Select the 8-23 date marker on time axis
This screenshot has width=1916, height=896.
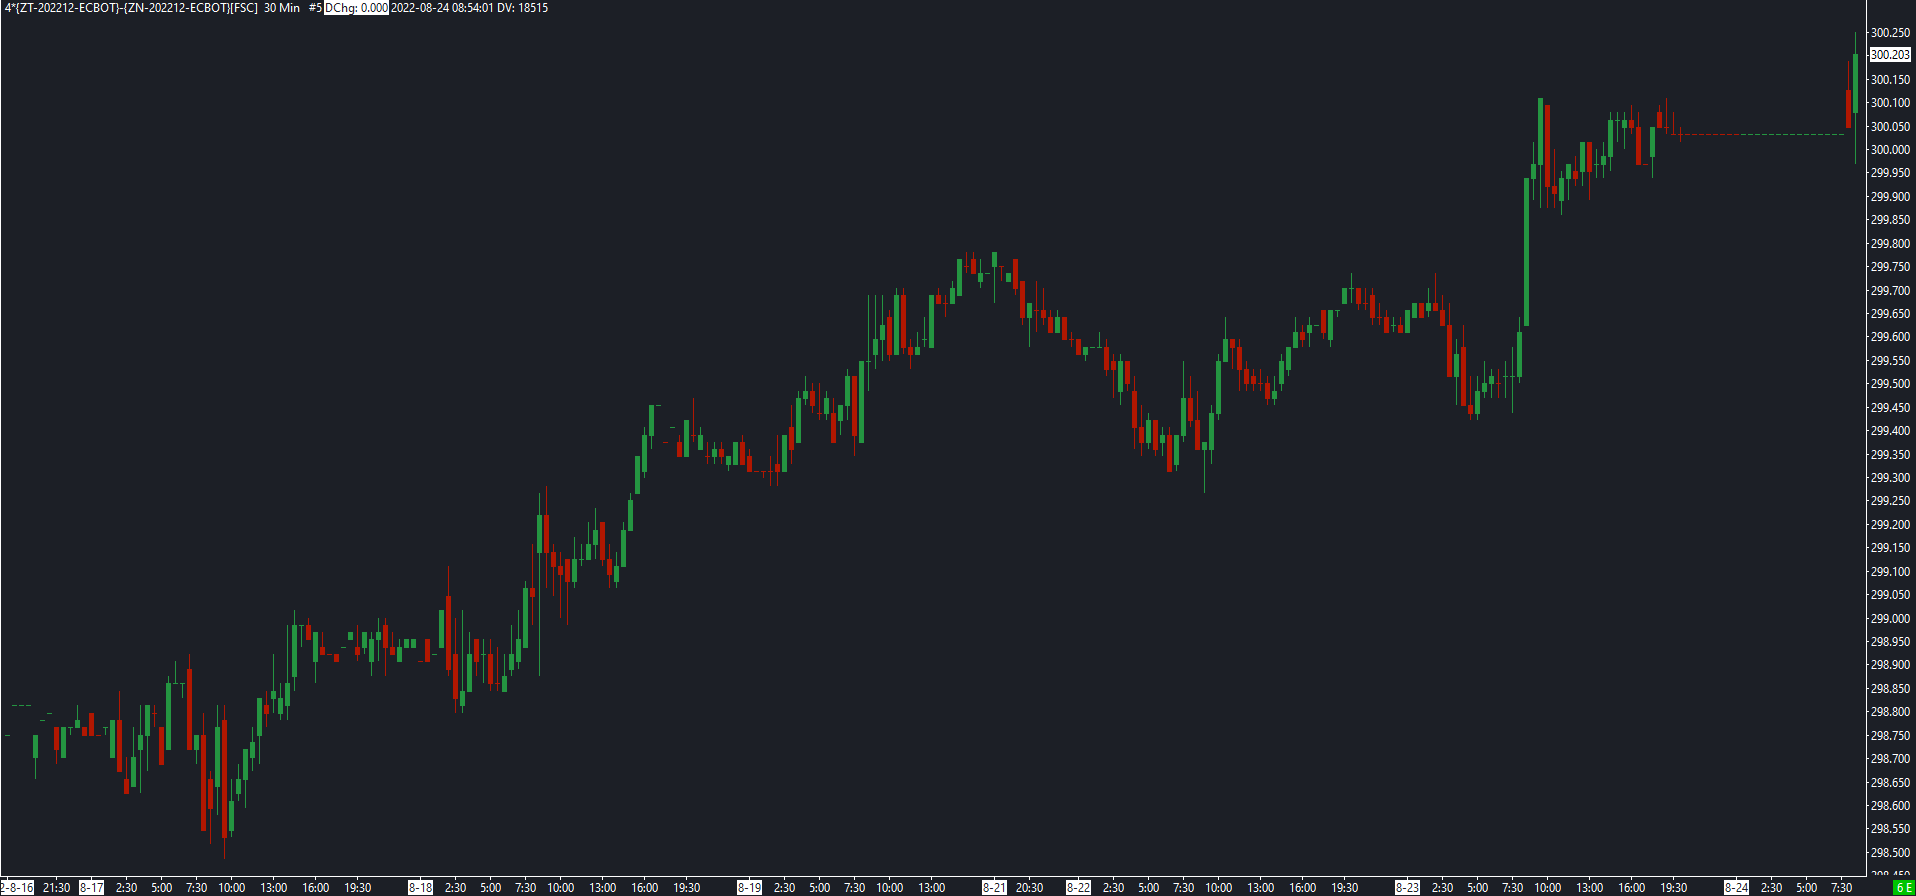point(1407,888)
